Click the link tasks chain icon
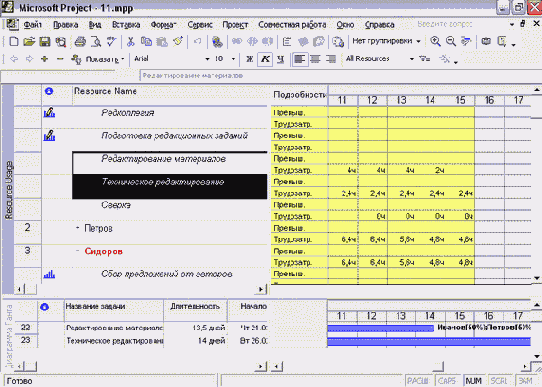Image resolution: width=542 pixels, height=387 pixels. click(x=237, y=41)
